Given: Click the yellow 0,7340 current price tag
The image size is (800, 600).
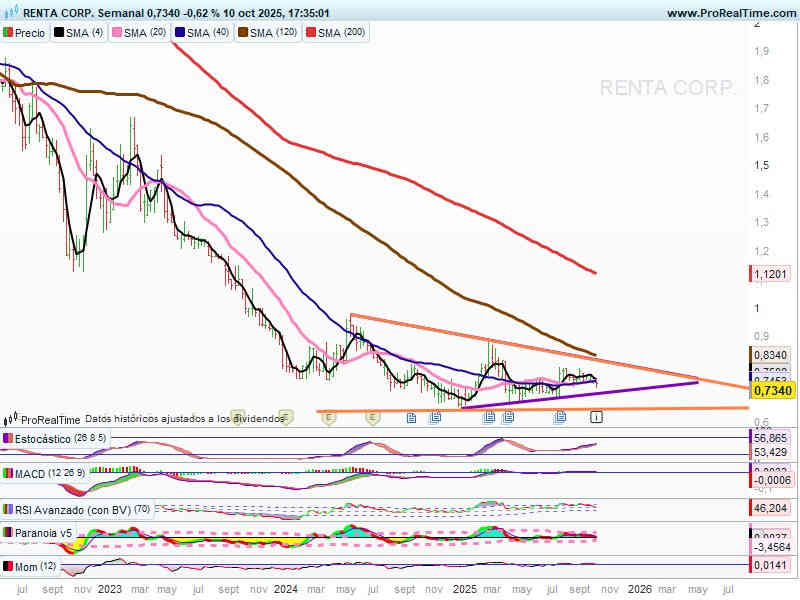Looking at the screenshot, I should [772, 390].
